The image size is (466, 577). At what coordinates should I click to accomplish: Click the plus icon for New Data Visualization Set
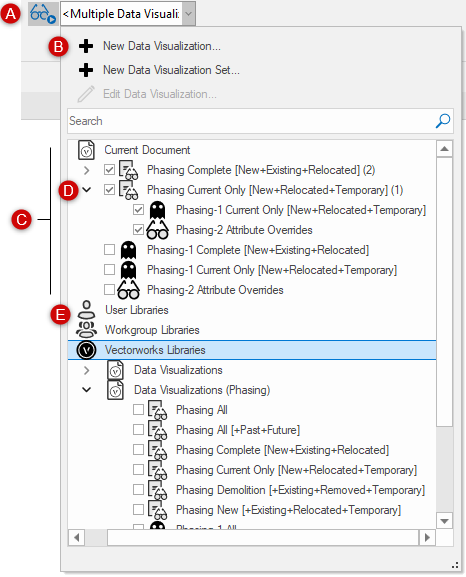click(86, 70)
